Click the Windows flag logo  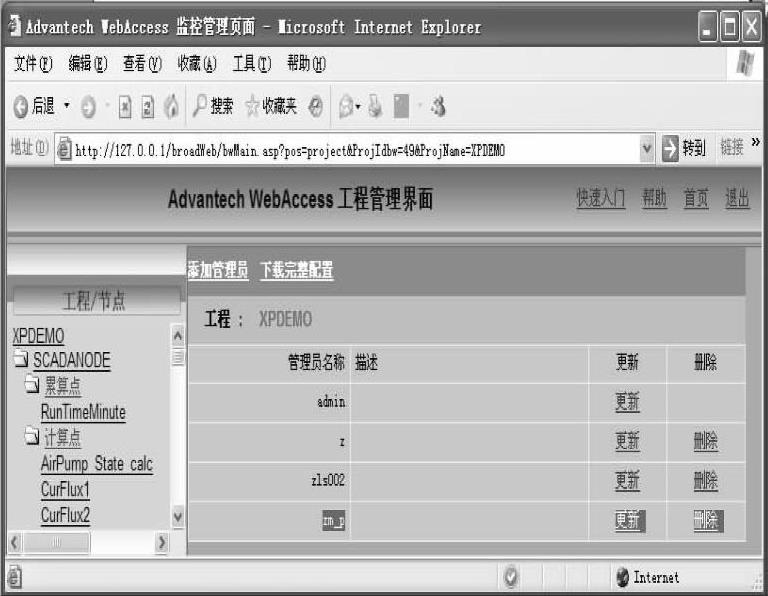click(745, 63)
